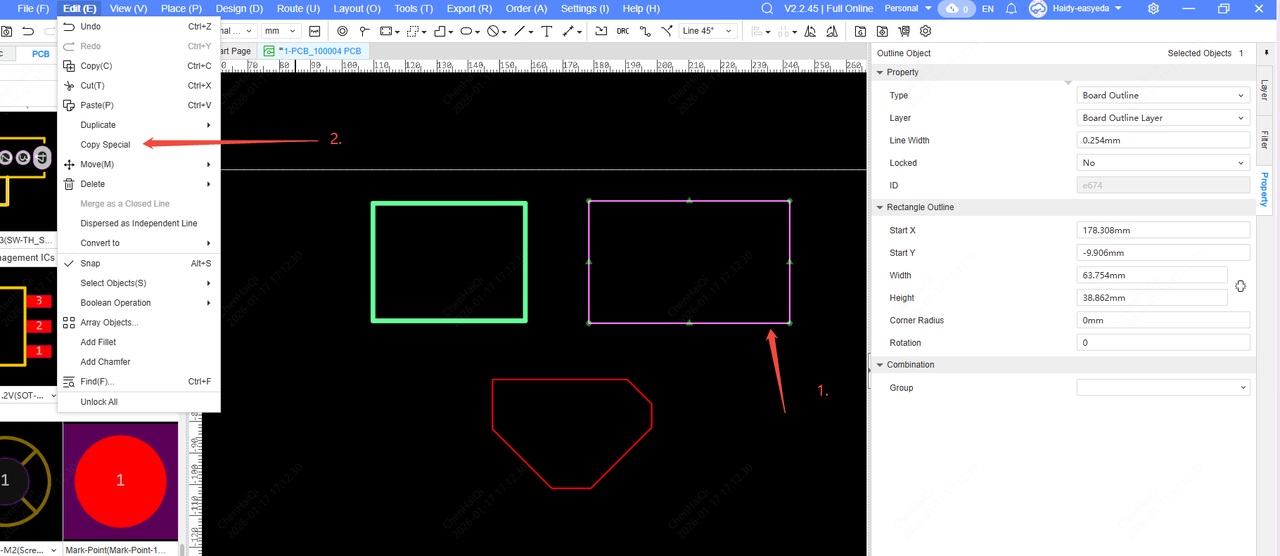
Task: Open the Type dropdown for Board Outline
Action: (1163, 96)
